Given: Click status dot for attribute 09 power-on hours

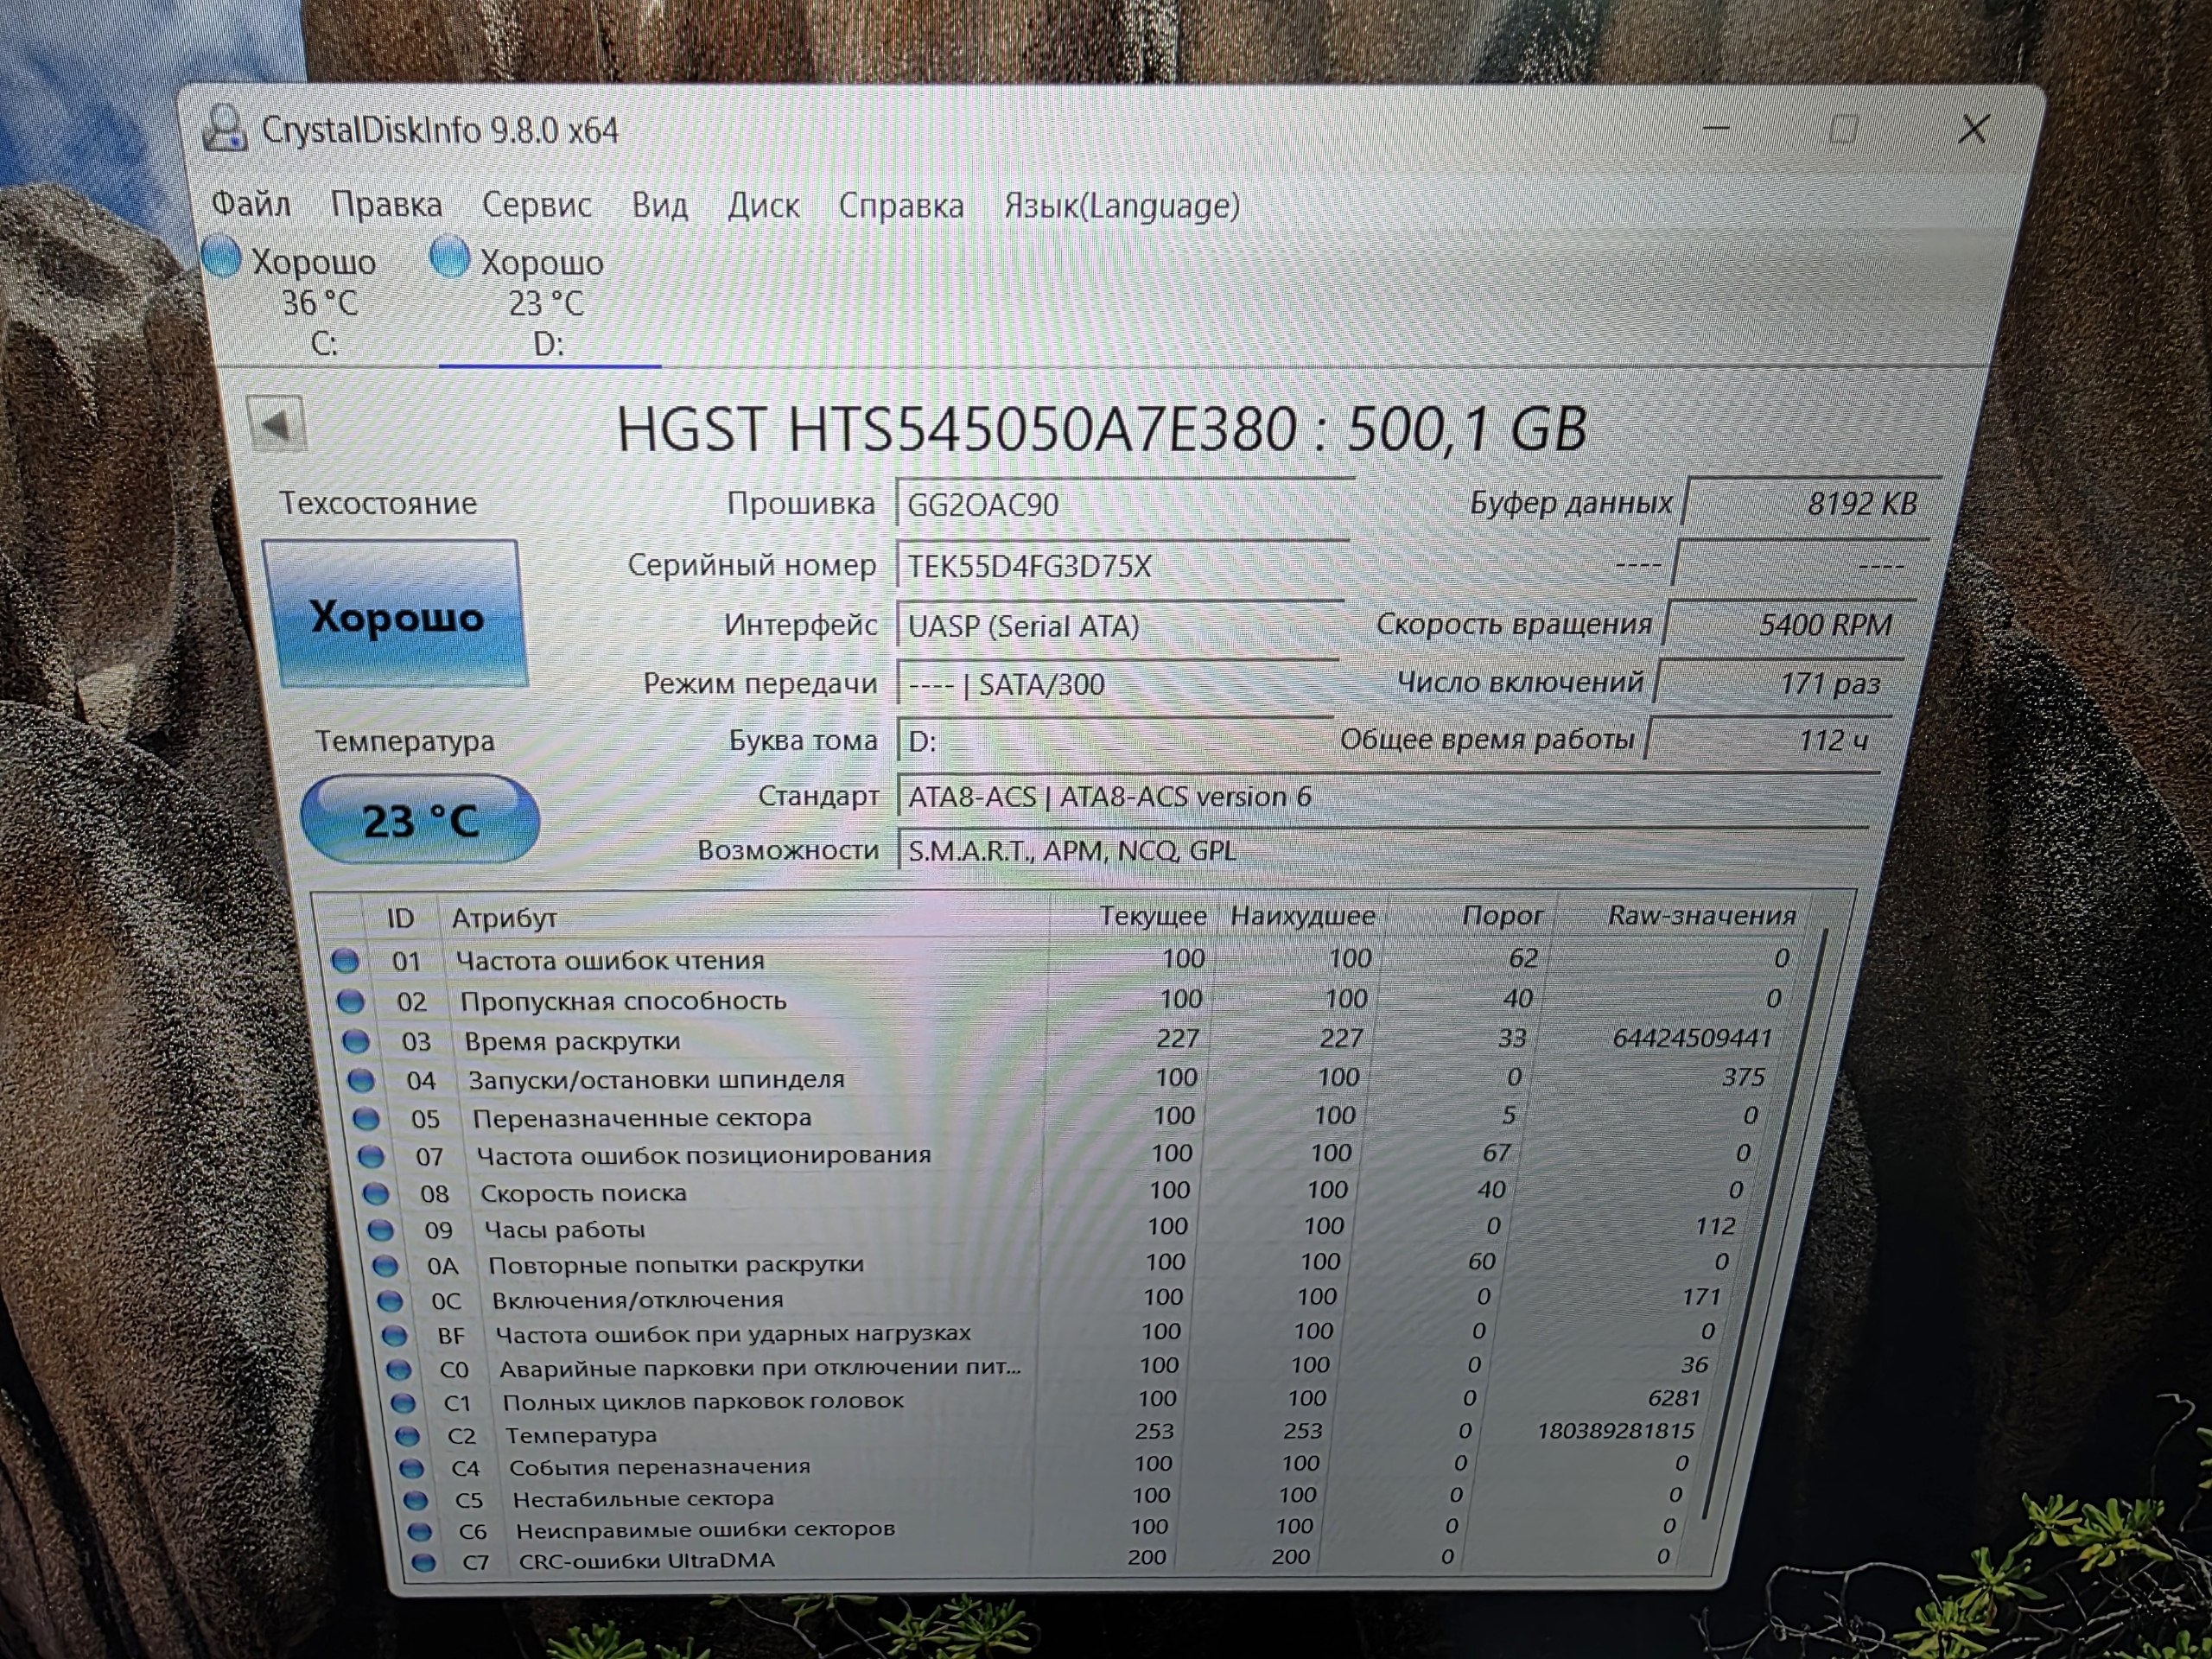Looking at the screenshot, I should point(380,1230).
